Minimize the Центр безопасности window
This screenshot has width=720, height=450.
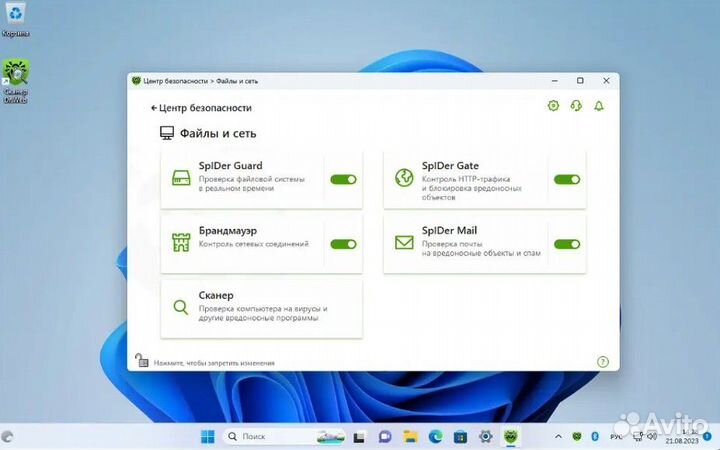[x=555, y=81]
